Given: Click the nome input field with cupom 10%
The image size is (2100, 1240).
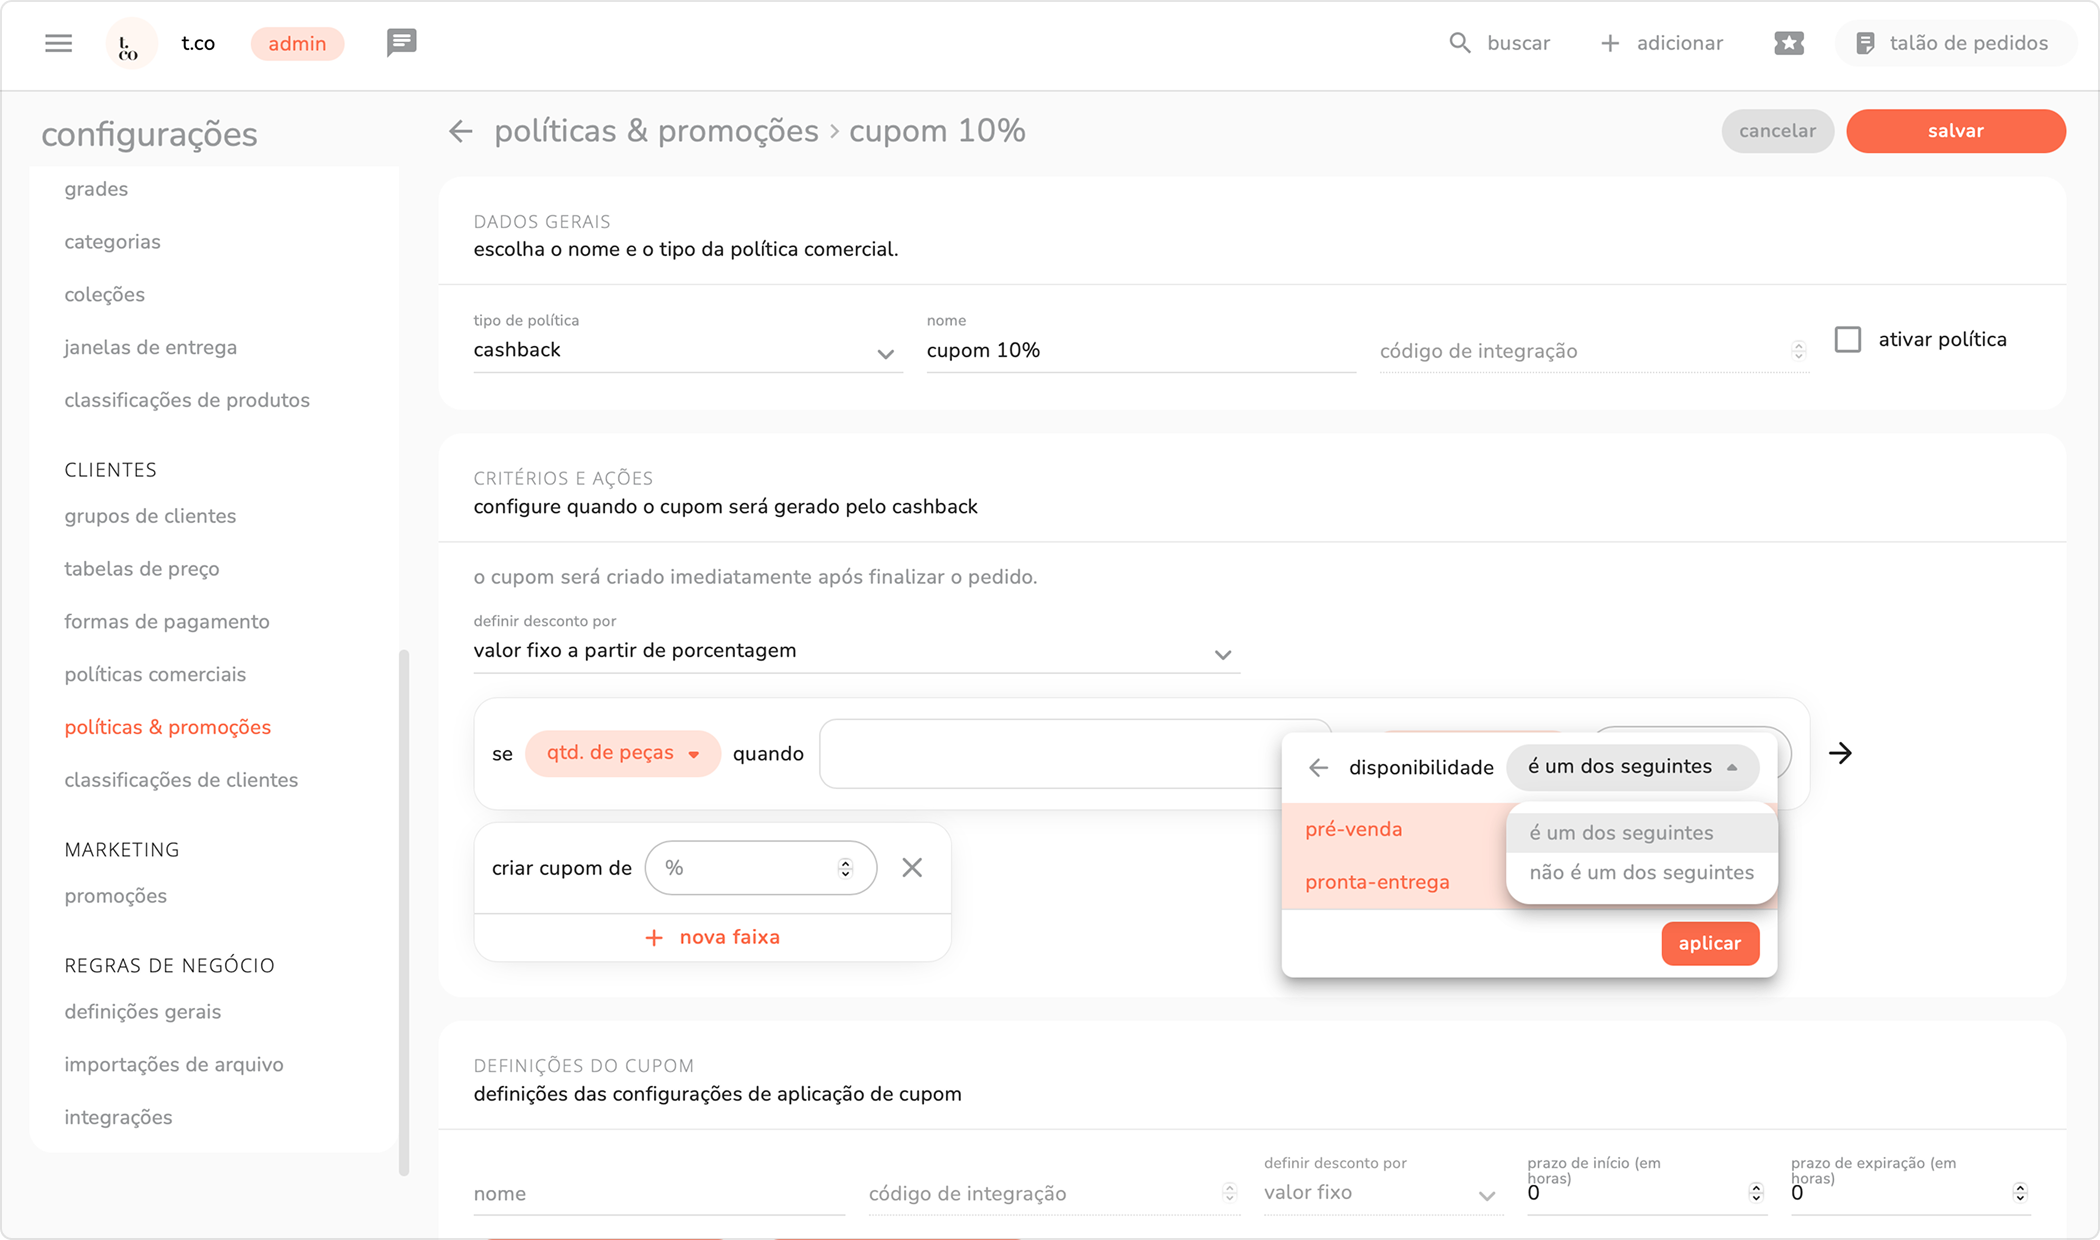Looking at the screenshot, I should (x=1140, y=351).
